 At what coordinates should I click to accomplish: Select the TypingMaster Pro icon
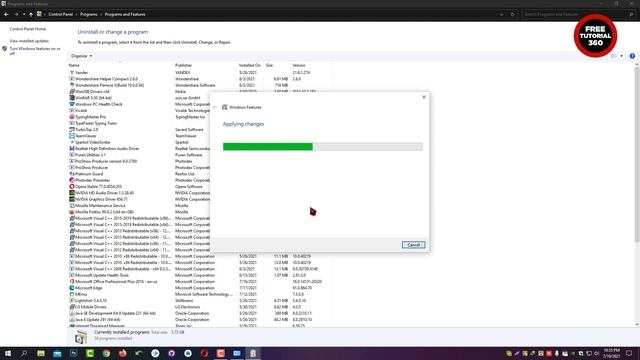pos(72,117)
